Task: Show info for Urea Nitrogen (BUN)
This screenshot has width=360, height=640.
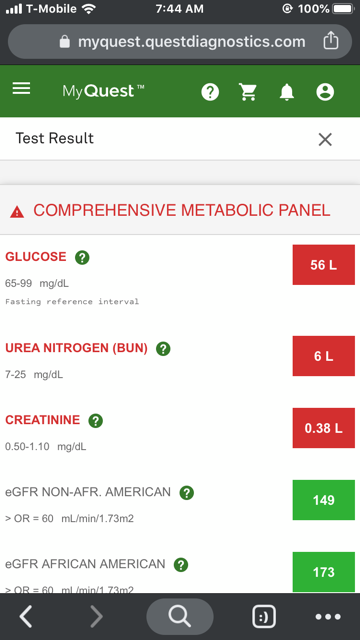Action: (163, 349)
